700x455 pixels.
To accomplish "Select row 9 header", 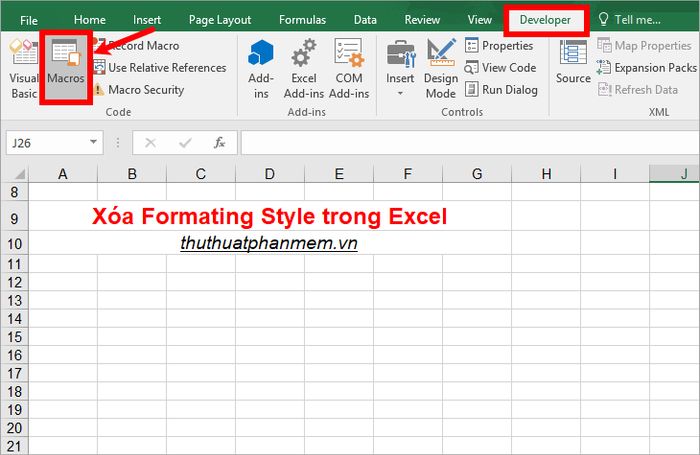I will pos(14,216).
